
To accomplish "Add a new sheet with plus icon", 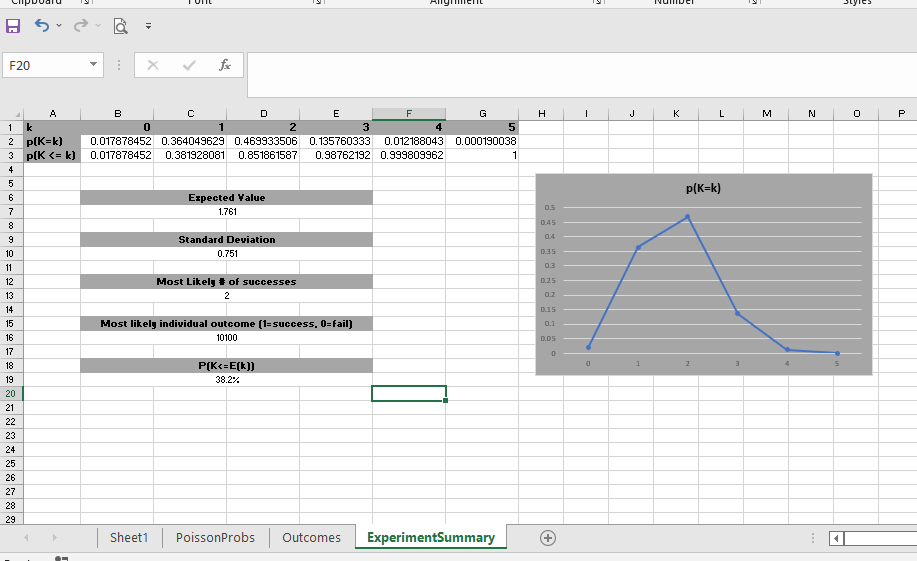I will click(x=547, y=537).
